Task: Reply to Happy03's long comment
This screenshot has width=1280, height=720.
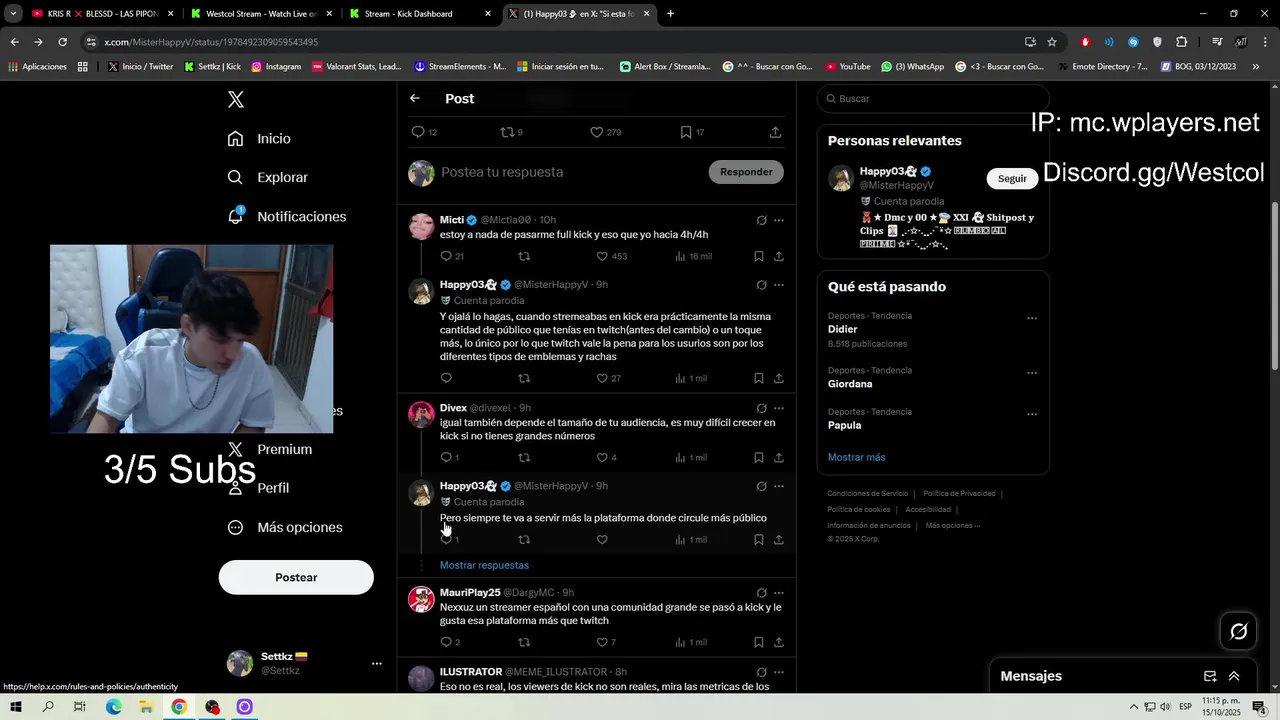Action: click(446, 378)
